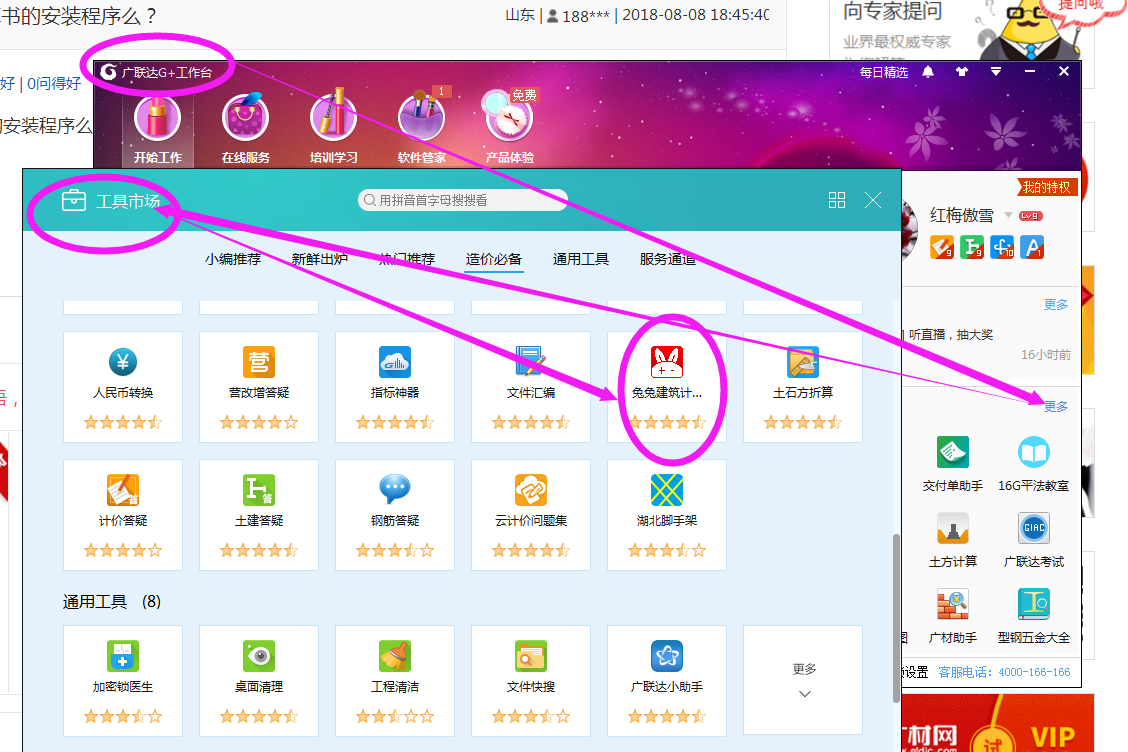Open 交付单助手 in the side panel
The width and height of the screenshot is (1128, 752).
click(952, 464)
